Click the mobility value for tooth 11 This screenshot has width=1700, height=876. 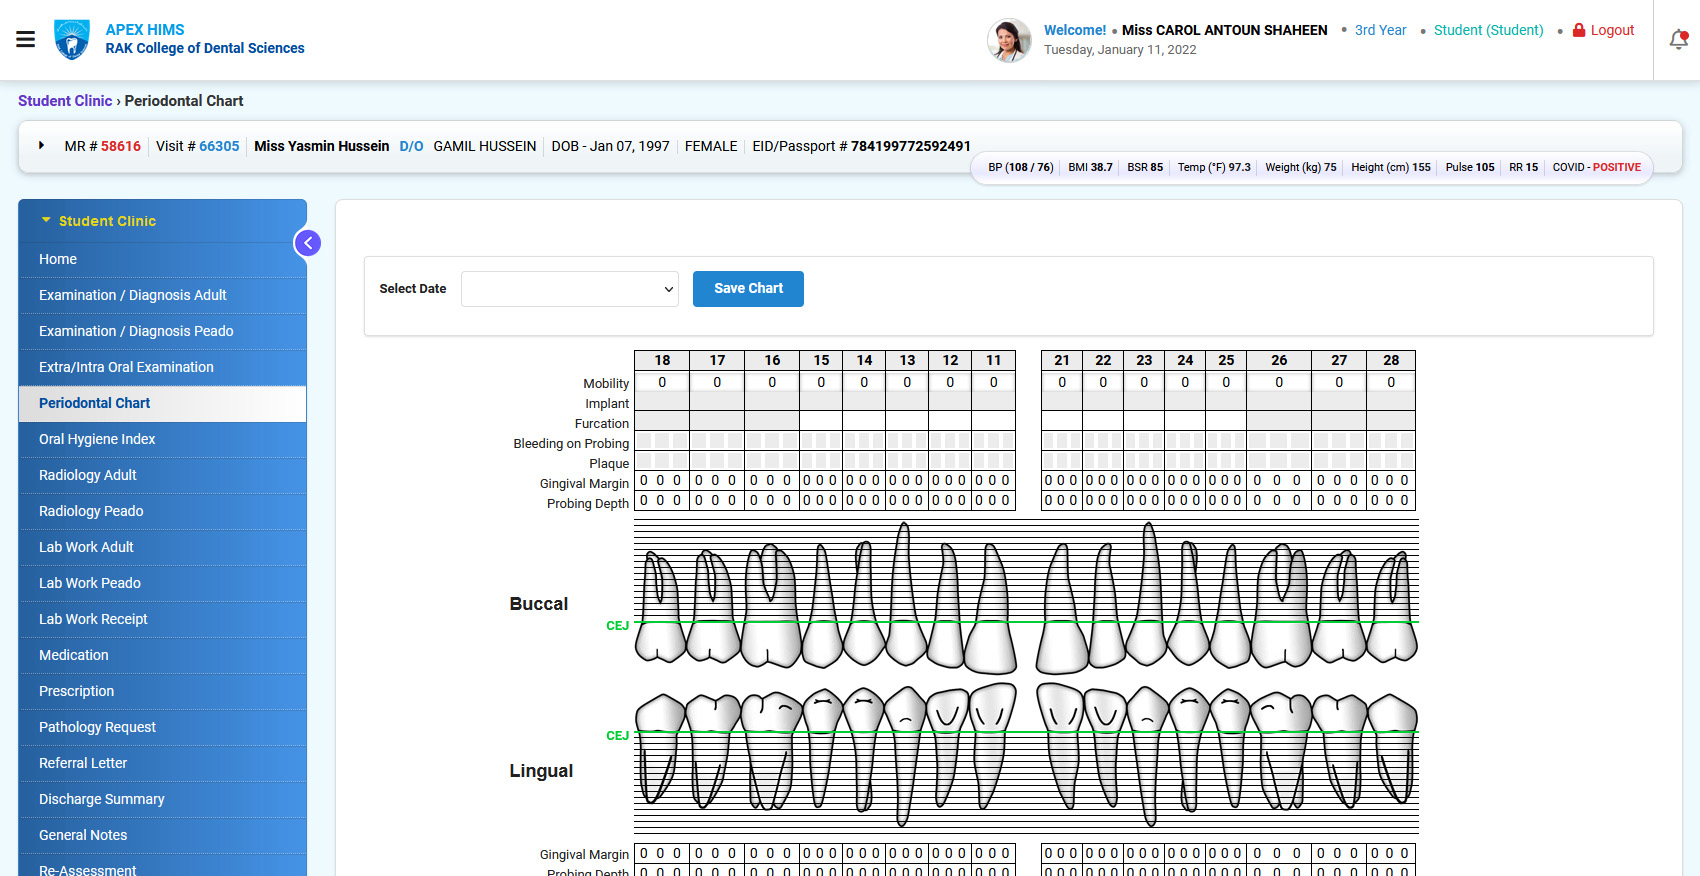tap(993, 382)
